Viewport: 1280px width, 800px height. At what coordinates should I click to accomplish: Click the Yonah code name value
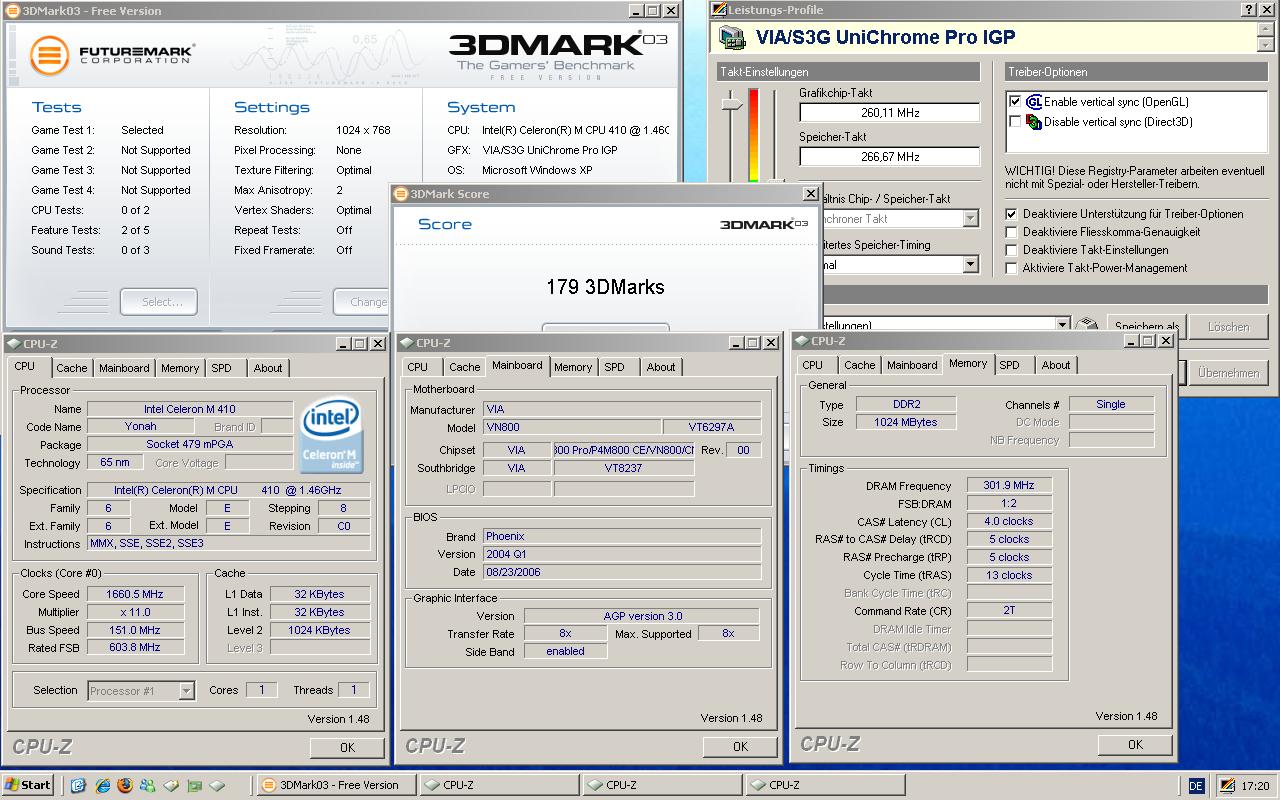pos(141,427)
